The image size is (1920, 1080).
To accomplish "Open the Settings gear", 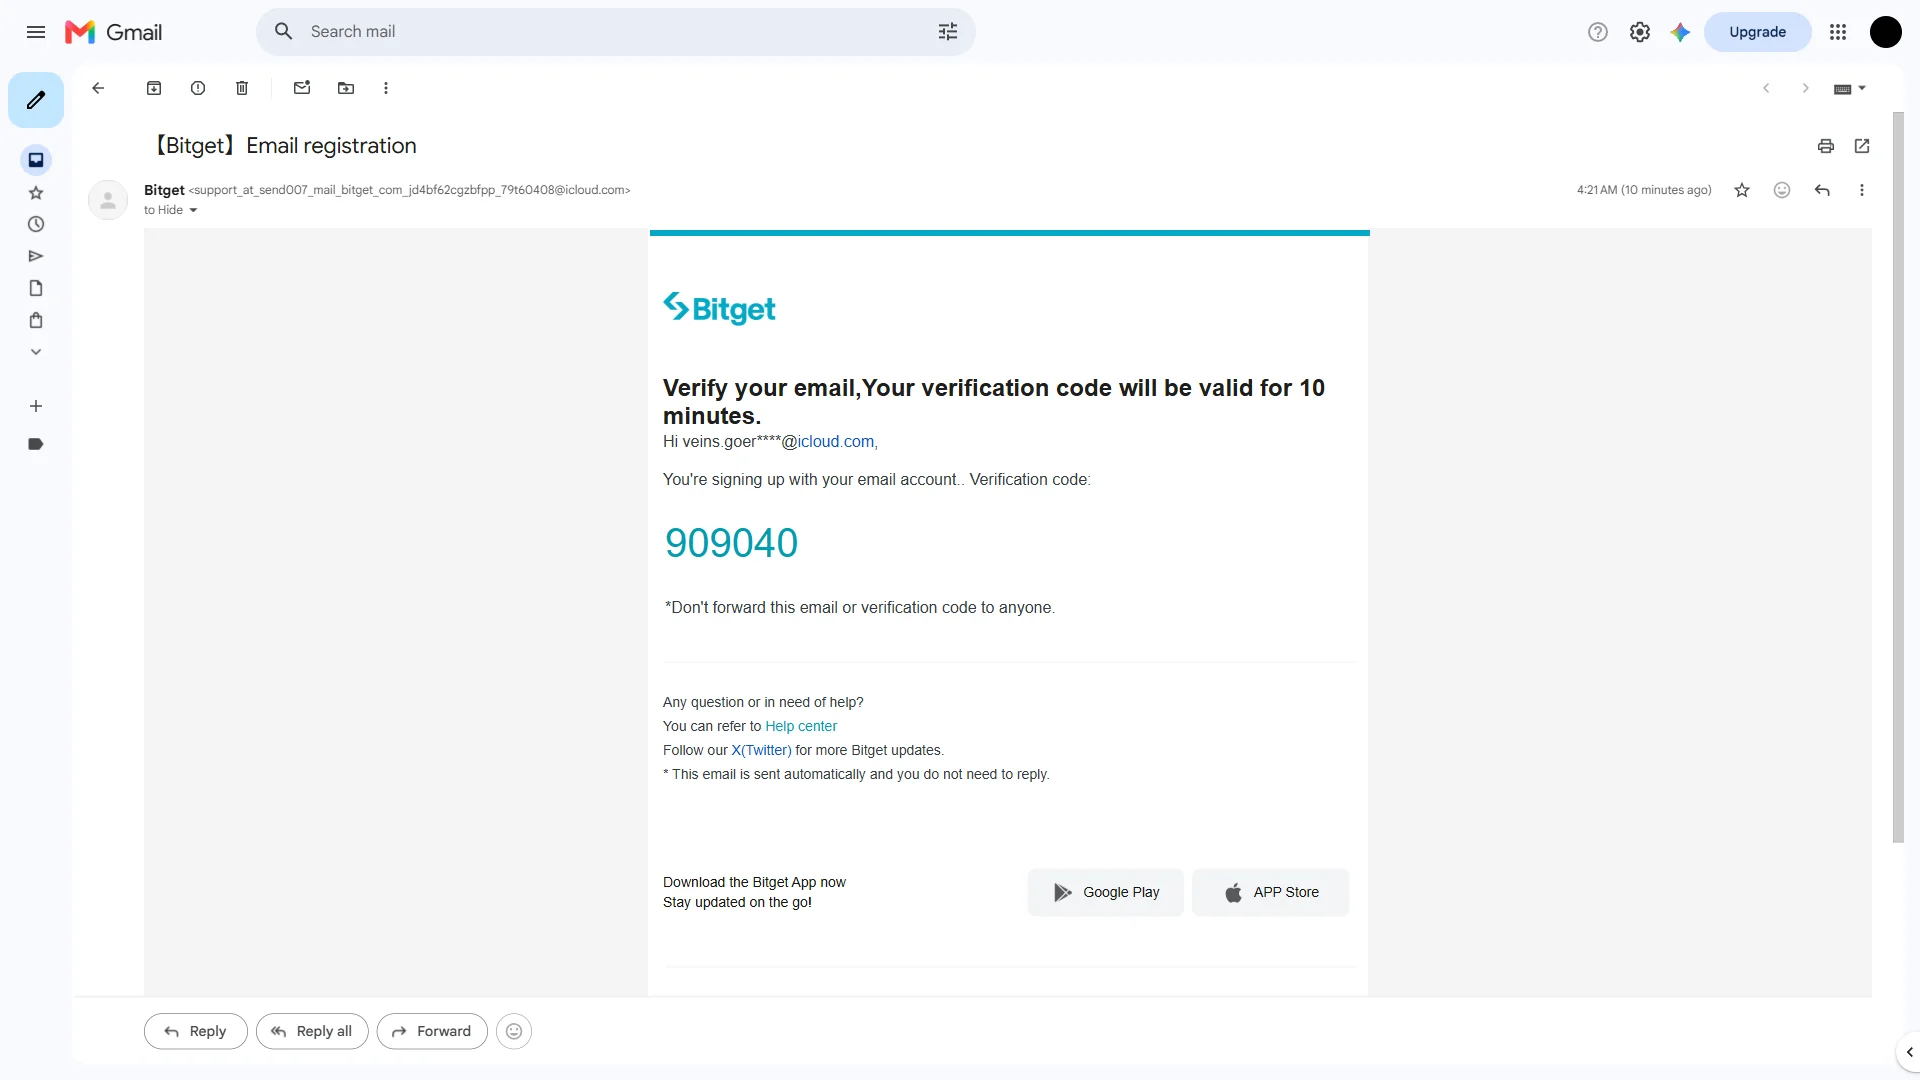I will [x=1640, y=32].
